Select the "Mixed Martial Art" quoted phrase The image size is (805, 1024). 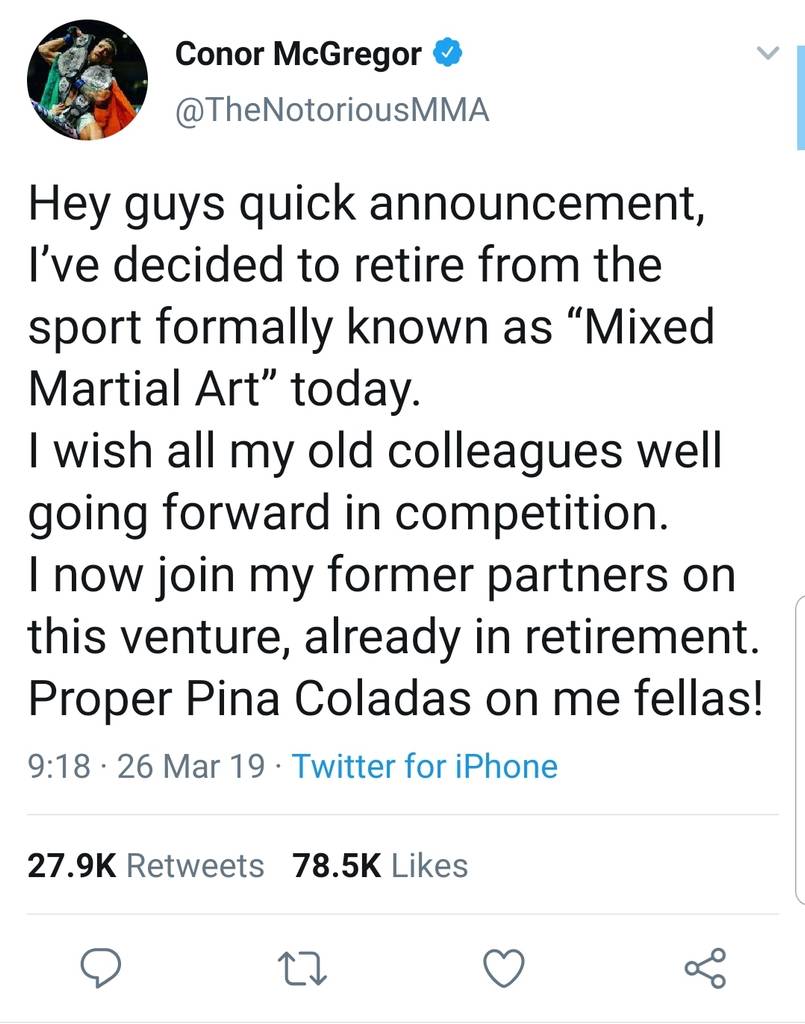pyautogui.click(x=371, y=357)
